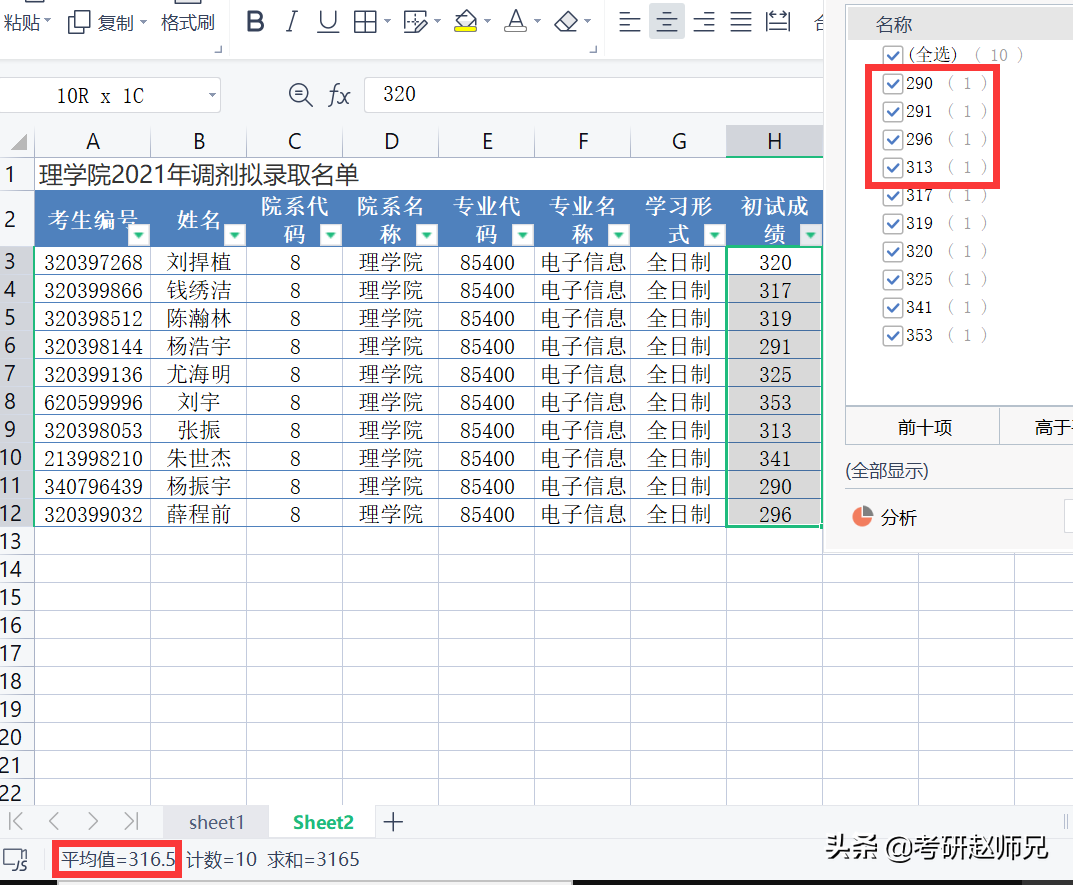Image resolution: width=1073 pixels, height=885 pixels.
Task: Click the 前十项 button
Action: click(x=924, y=428)
